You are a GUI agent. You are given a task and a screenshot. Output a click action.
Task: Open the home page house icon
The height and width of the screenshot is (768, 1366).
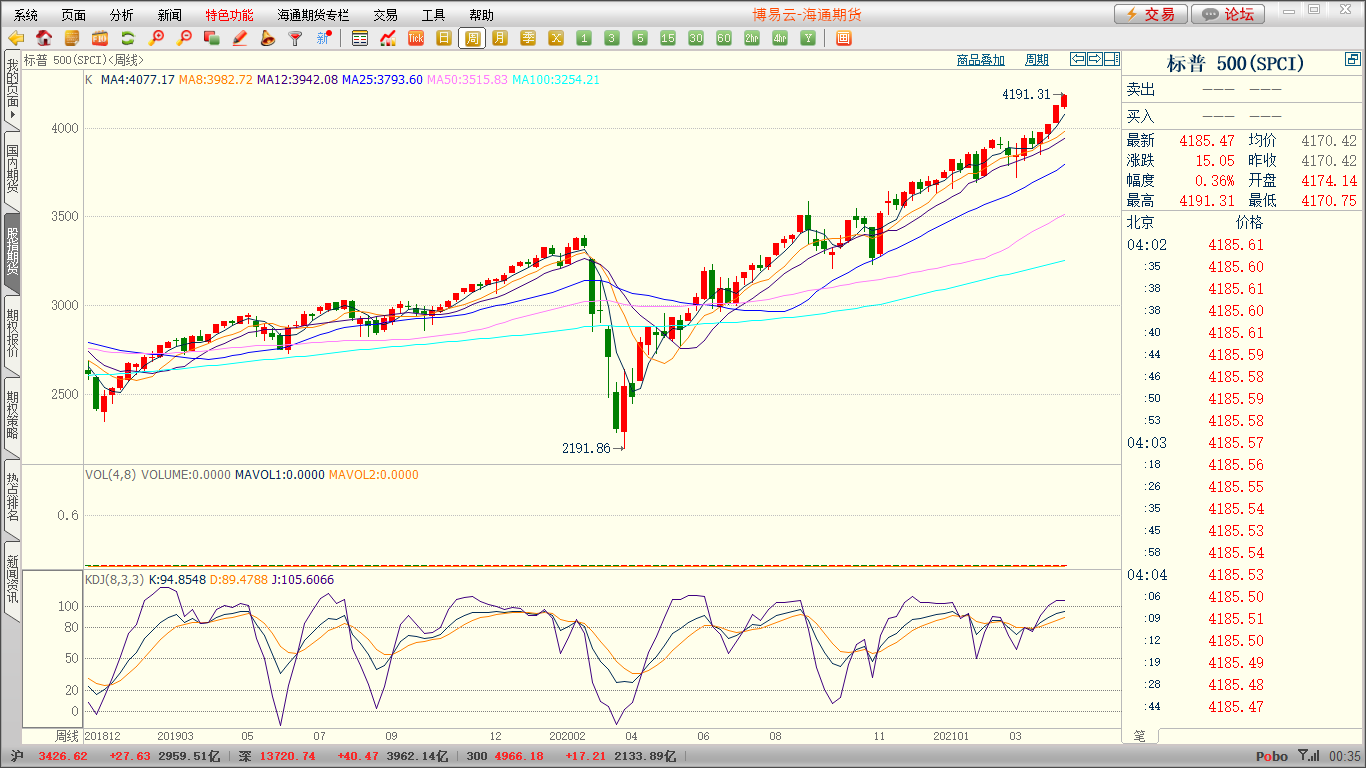44,38
